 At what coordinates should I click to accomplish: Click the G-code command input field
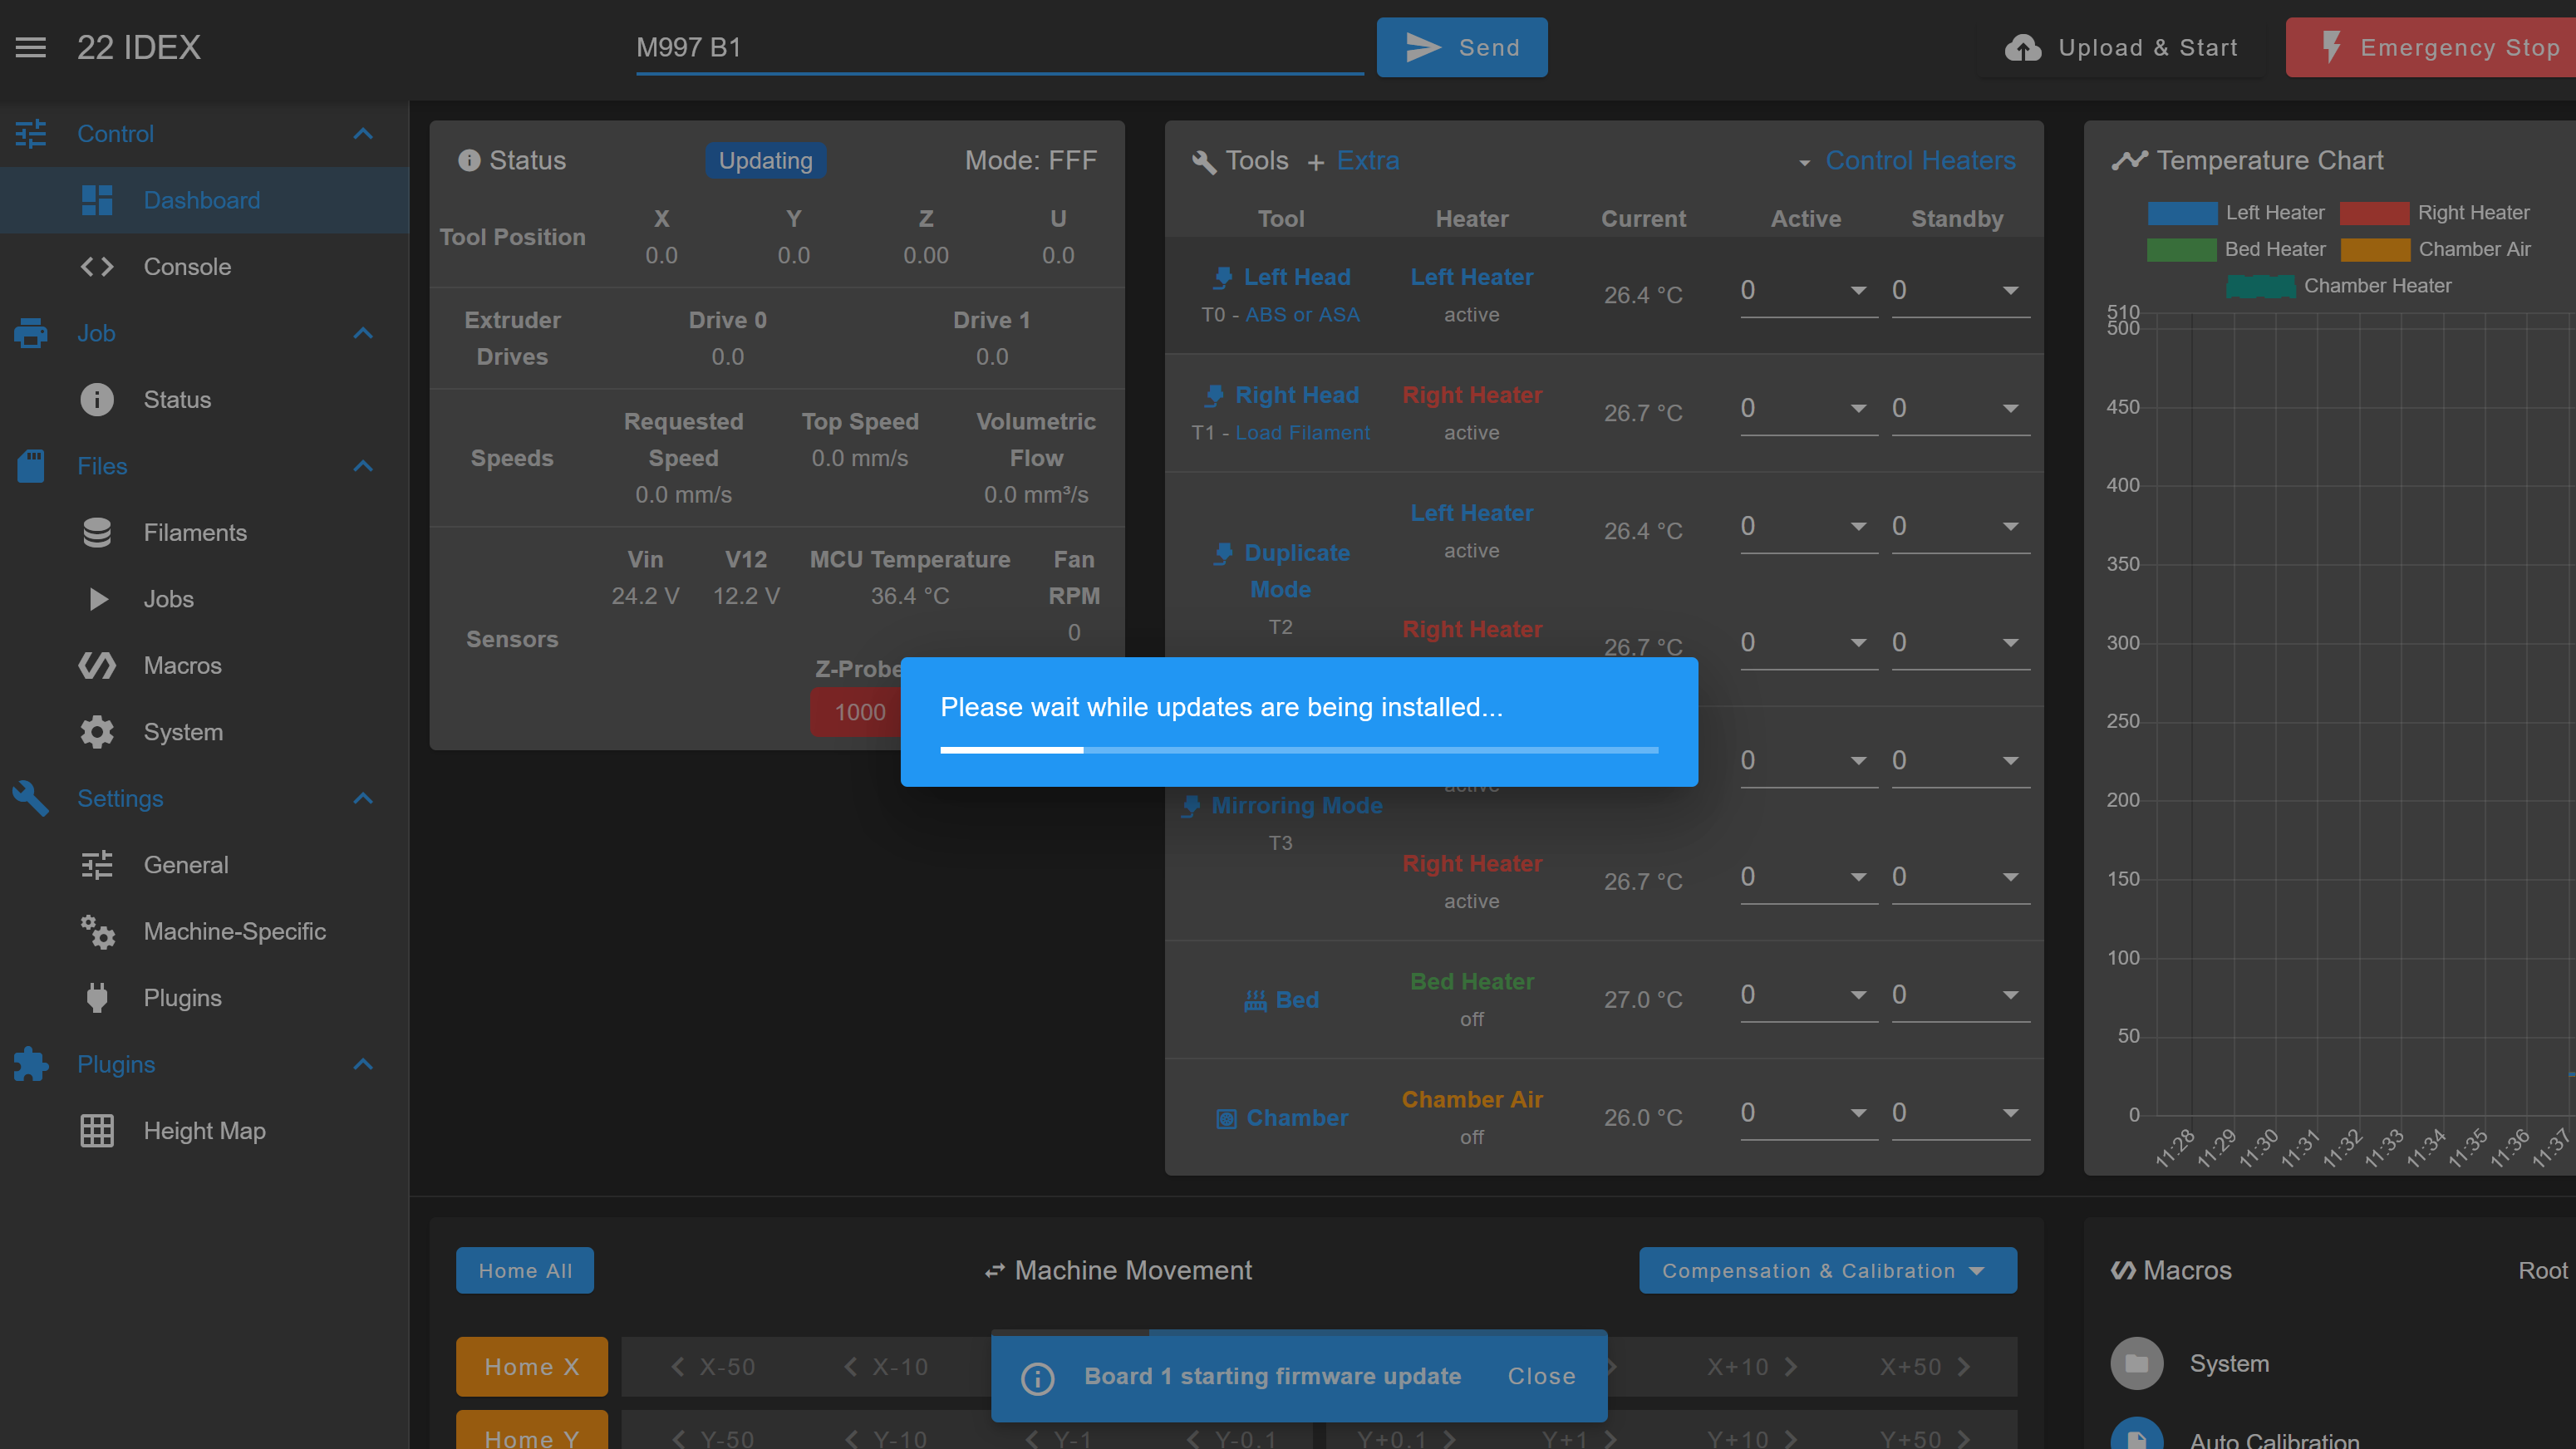click(1000, 48)
